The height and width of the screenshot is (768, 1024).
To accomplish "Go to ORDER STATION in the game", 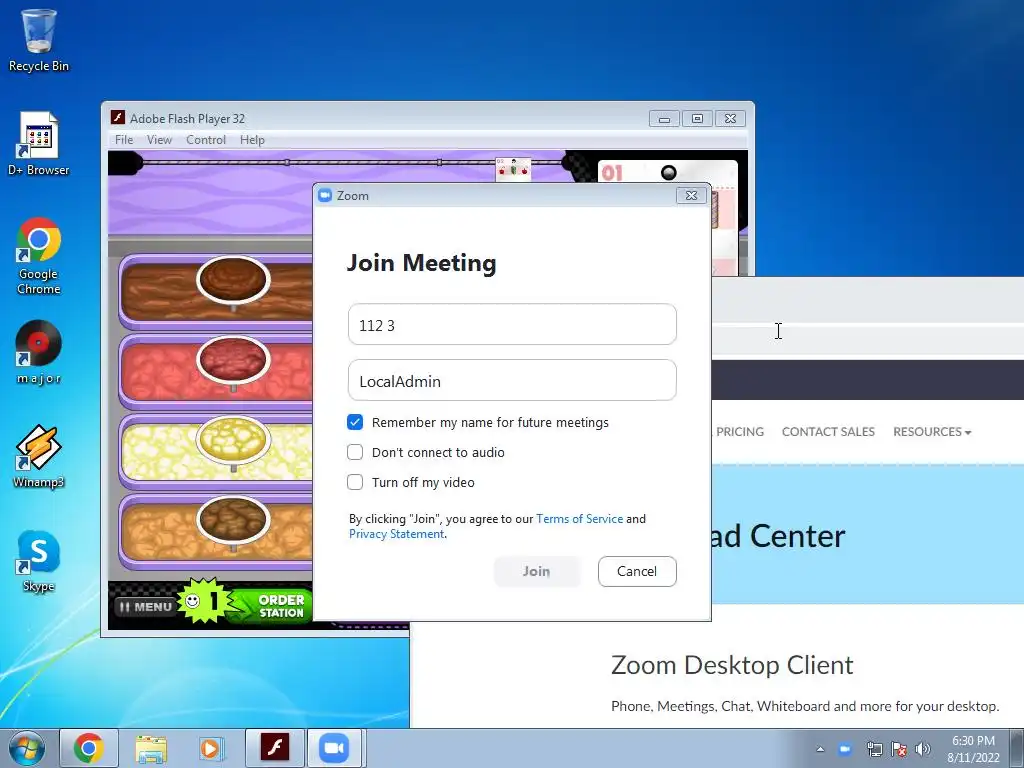I will click(x=281, y=606).
